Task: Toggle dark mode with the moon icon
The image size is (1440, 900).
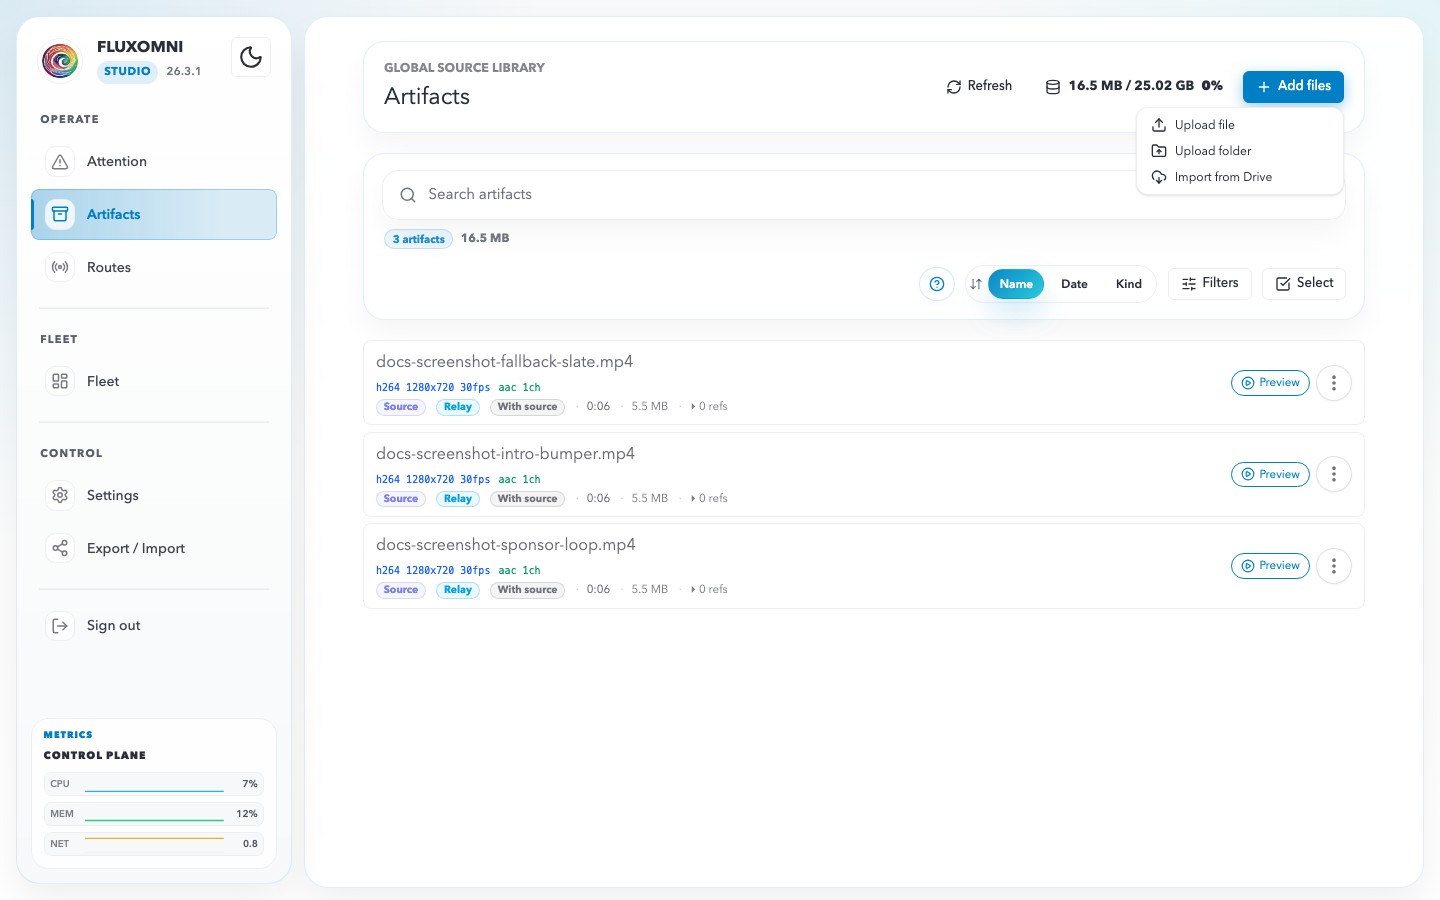Action: pos(251,57)
